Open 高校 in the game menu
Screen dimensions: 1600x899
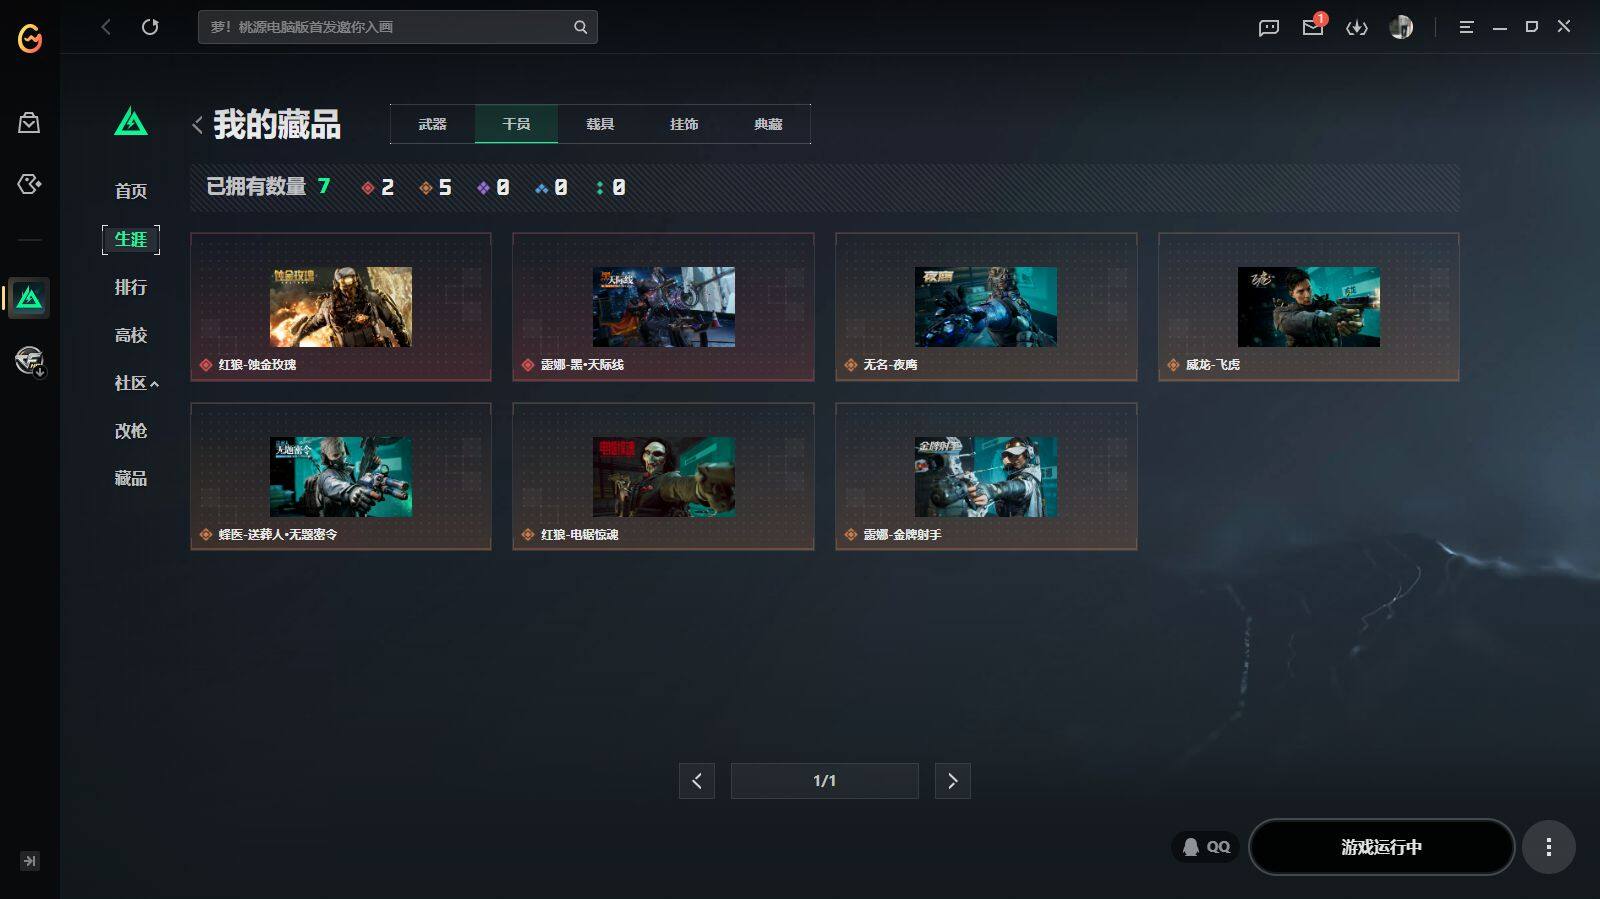pyautogui.click(x=131, y=335)
